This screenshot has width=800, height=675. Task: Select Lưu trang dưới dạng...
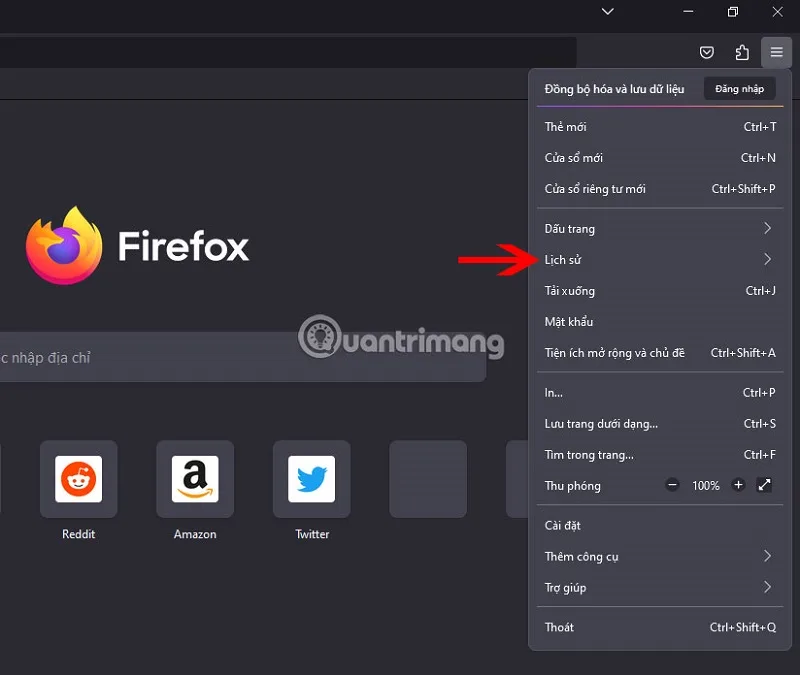[660, 423]
